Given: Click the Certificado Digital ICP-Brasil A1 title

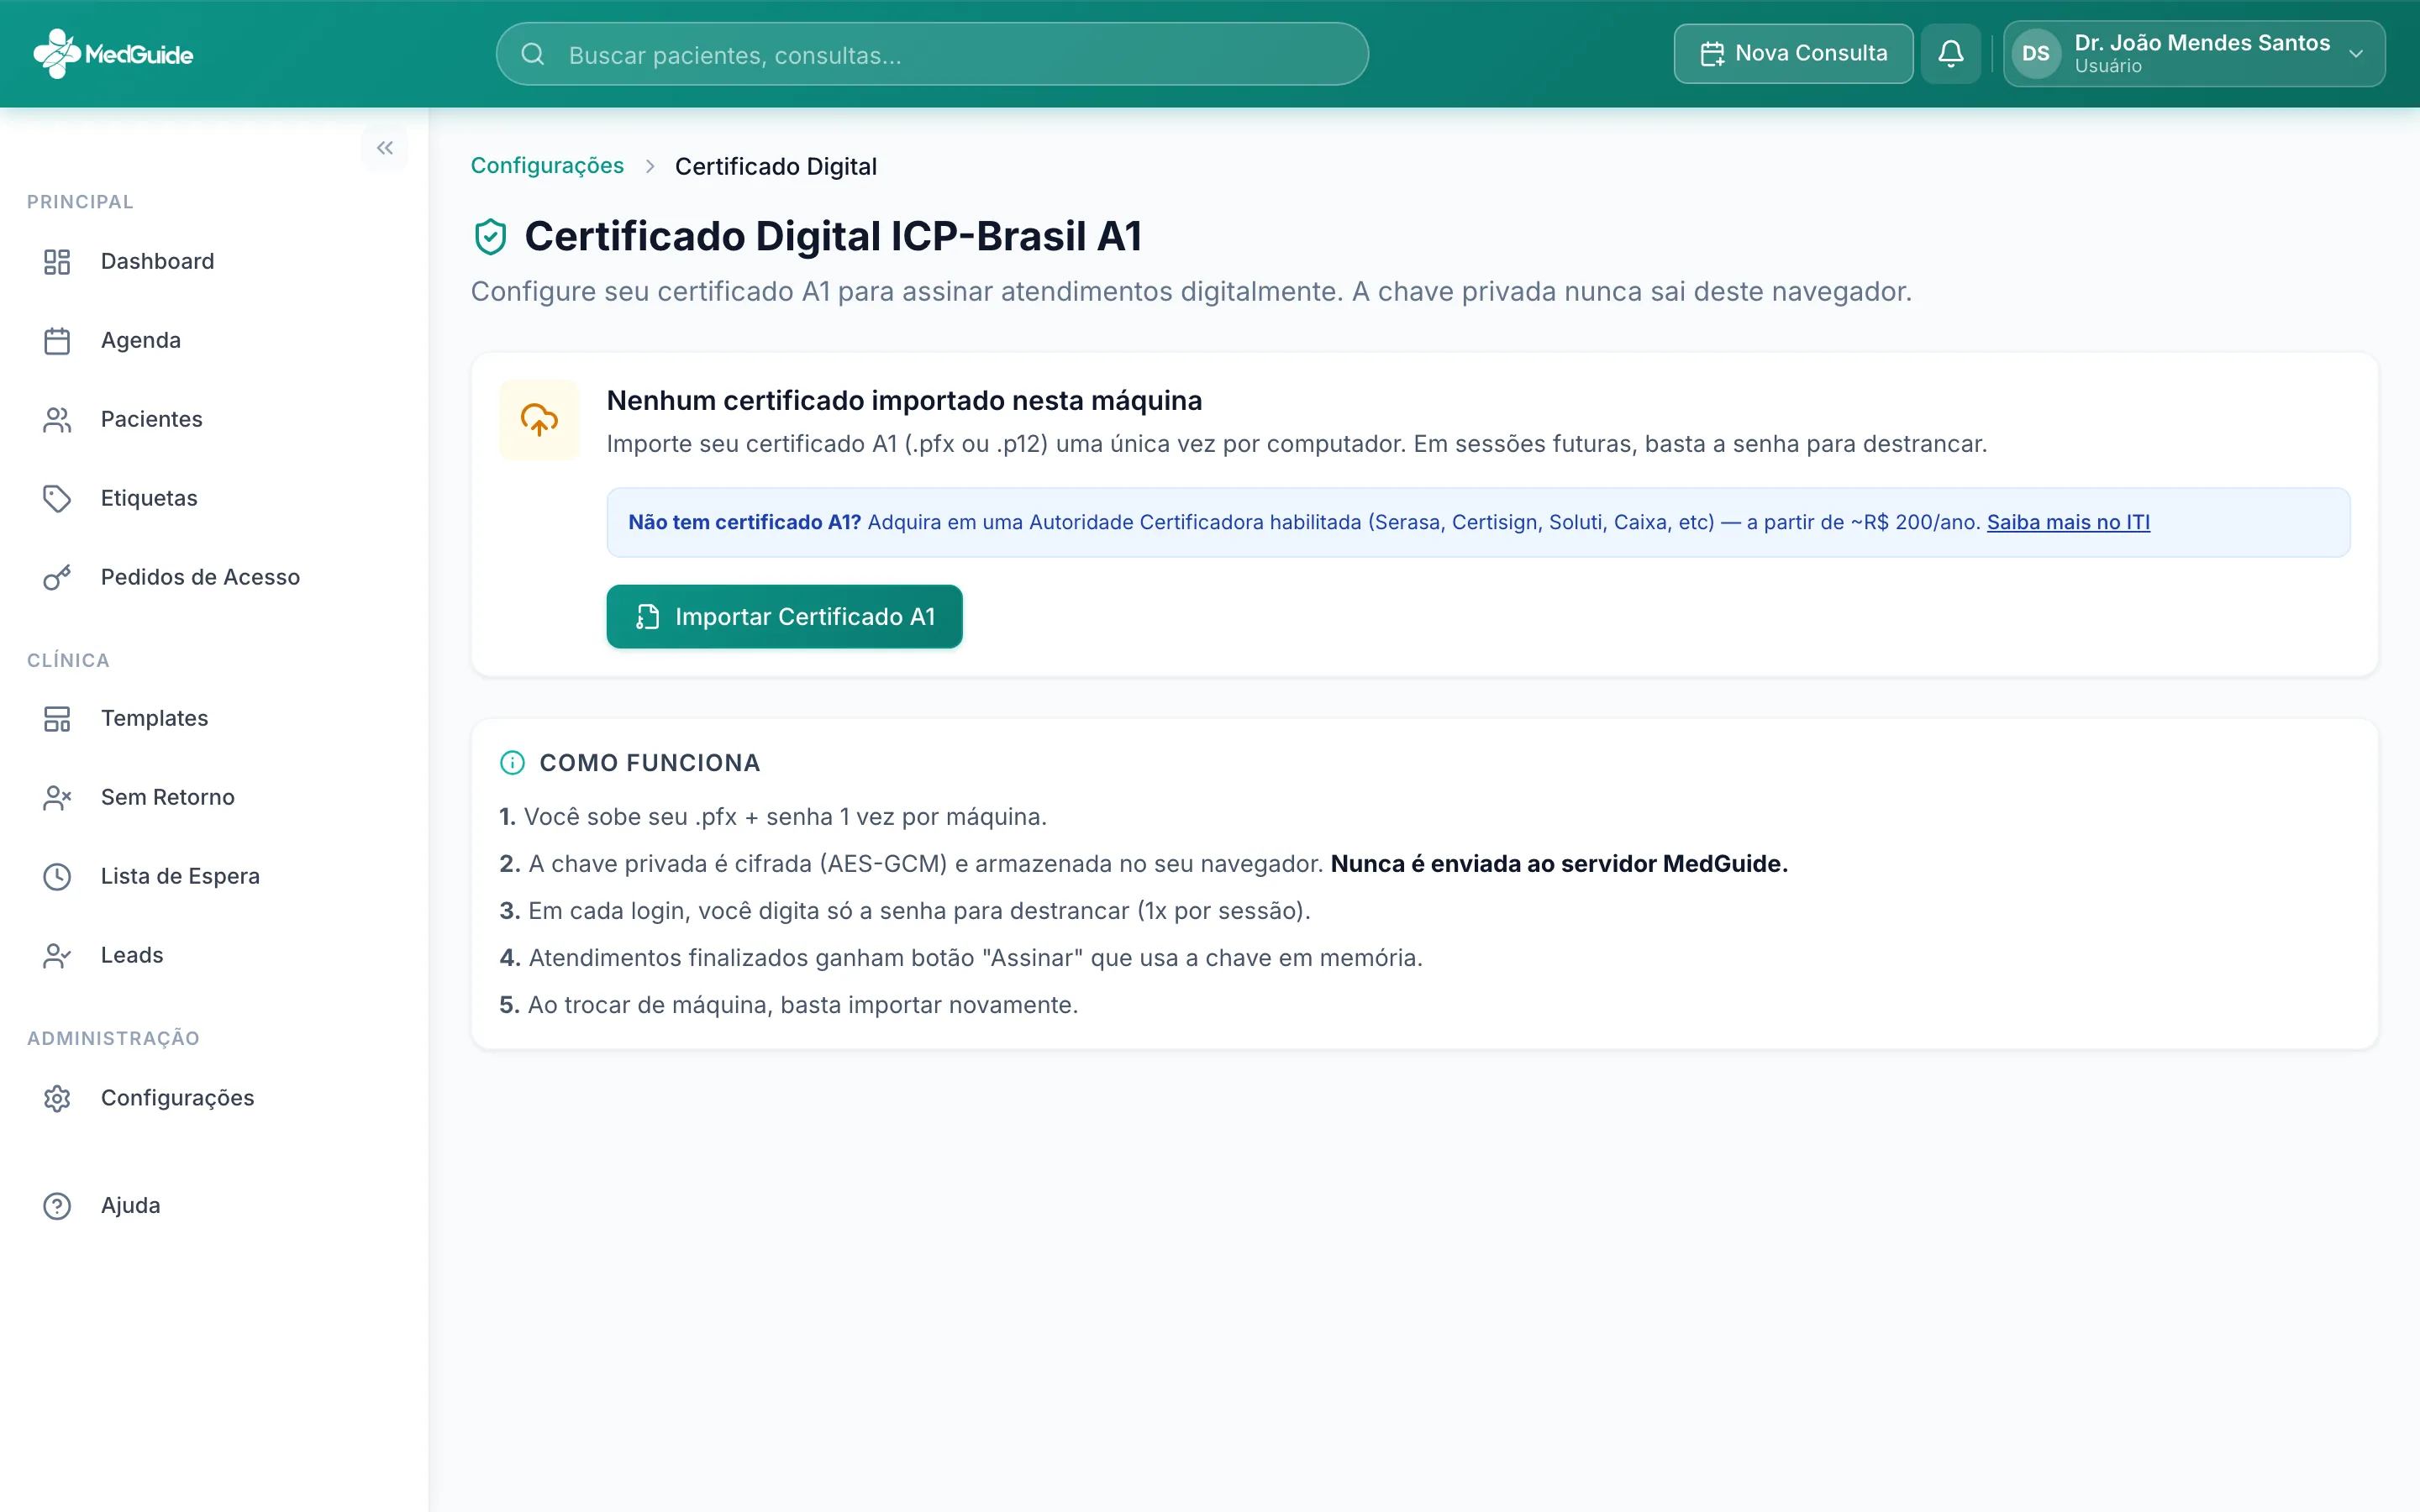Looking at the screenshot, I should tap(833, 237).
